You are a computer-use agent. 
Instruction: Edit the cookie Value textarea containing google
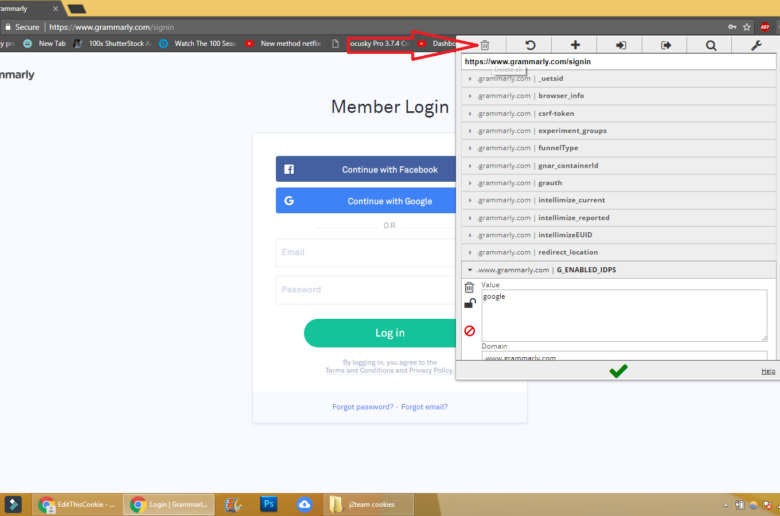[624, 315]
